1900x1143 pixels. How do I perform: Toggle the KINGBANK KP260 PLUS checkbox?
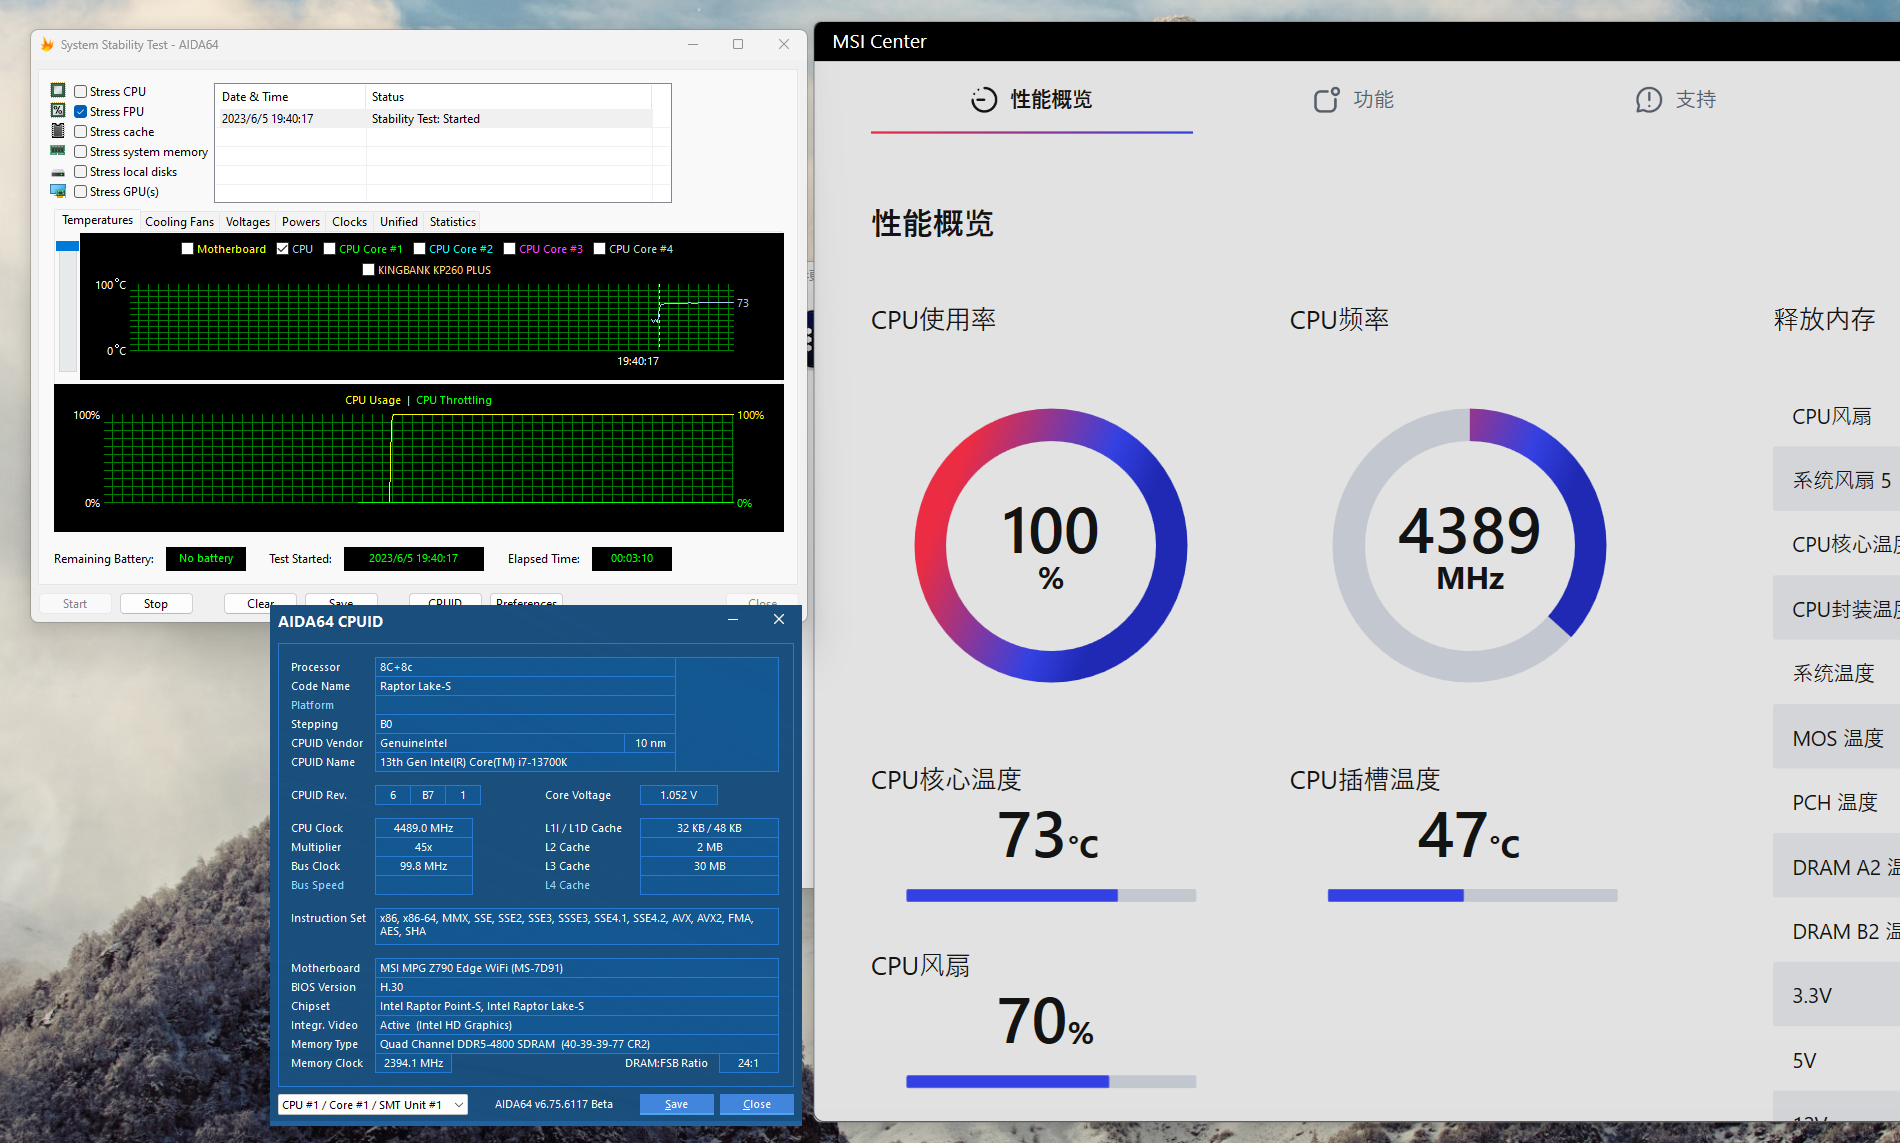[368, 270]
